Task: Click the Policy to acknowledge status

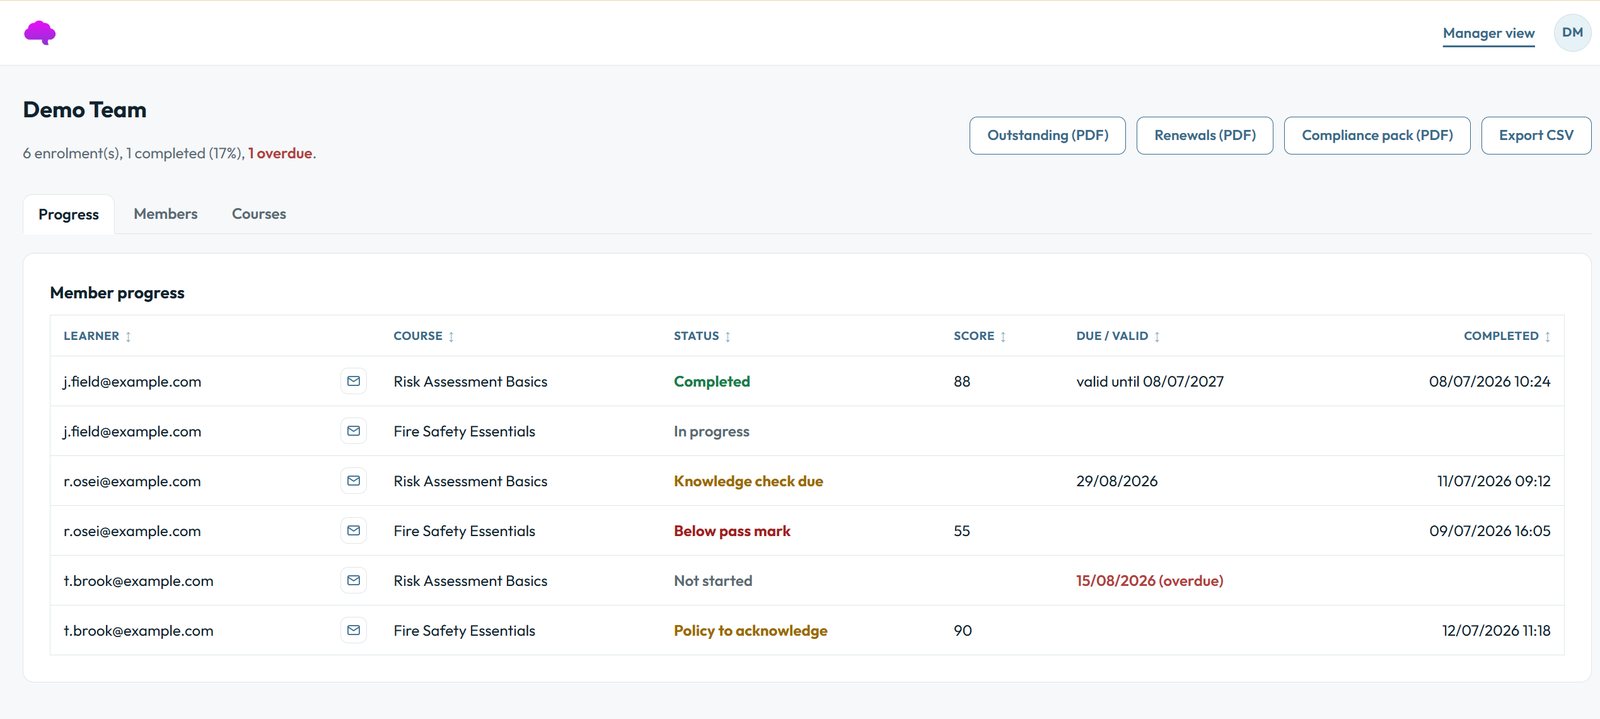Action: coord(750,631)
